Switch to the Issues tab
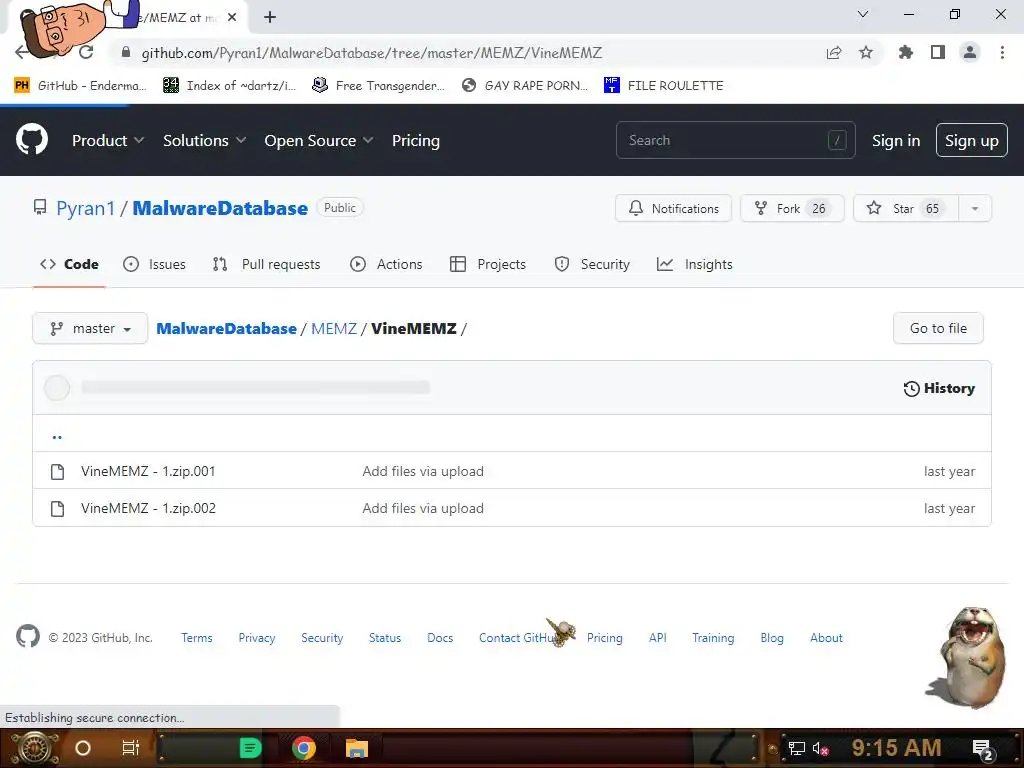1024x768 pixels. pos(155,264)
